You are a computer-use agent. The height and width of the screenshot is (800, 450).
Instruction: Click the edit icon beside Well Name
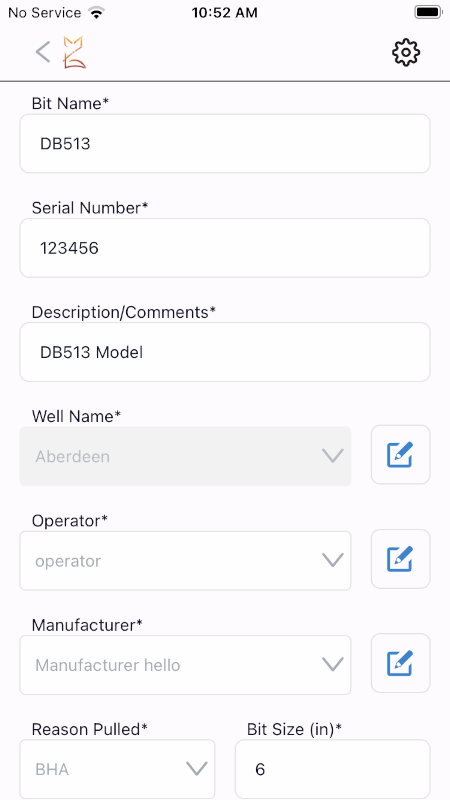401,455
